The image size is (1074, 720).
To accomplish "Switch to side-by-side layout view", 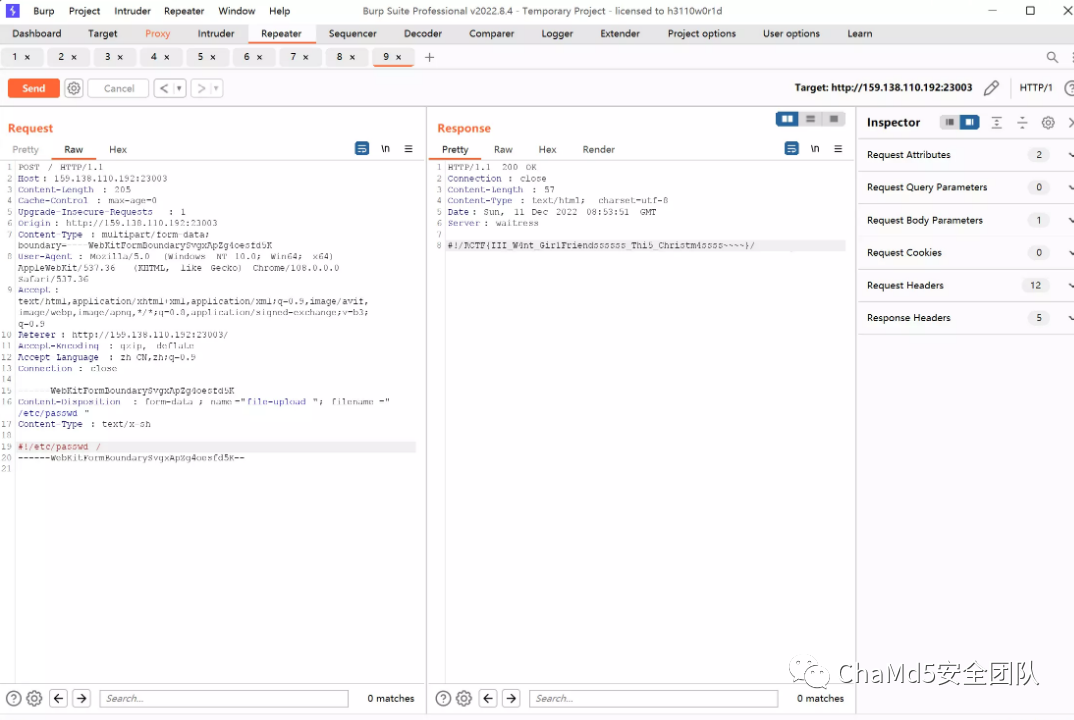I will 787,119.
